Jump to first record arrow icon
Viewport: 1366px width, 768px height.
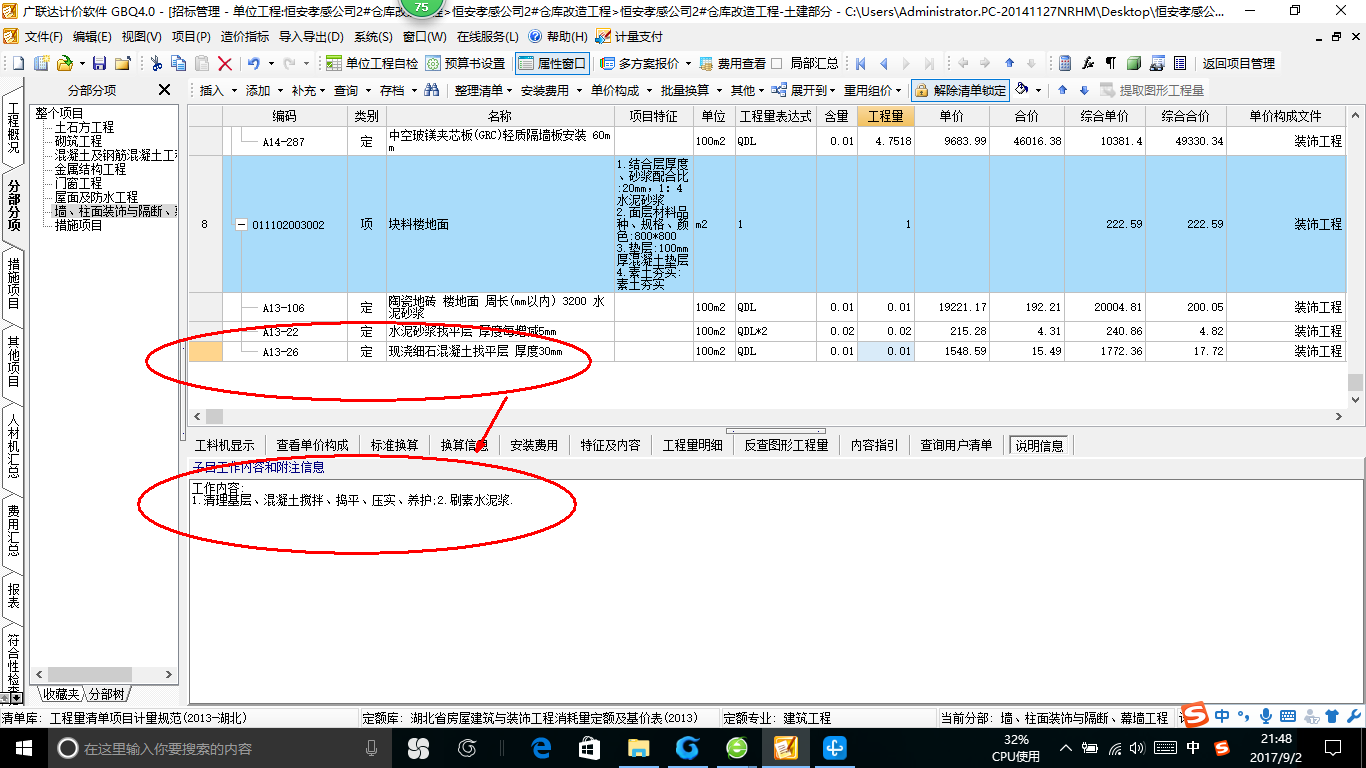(x=860, y=63)
